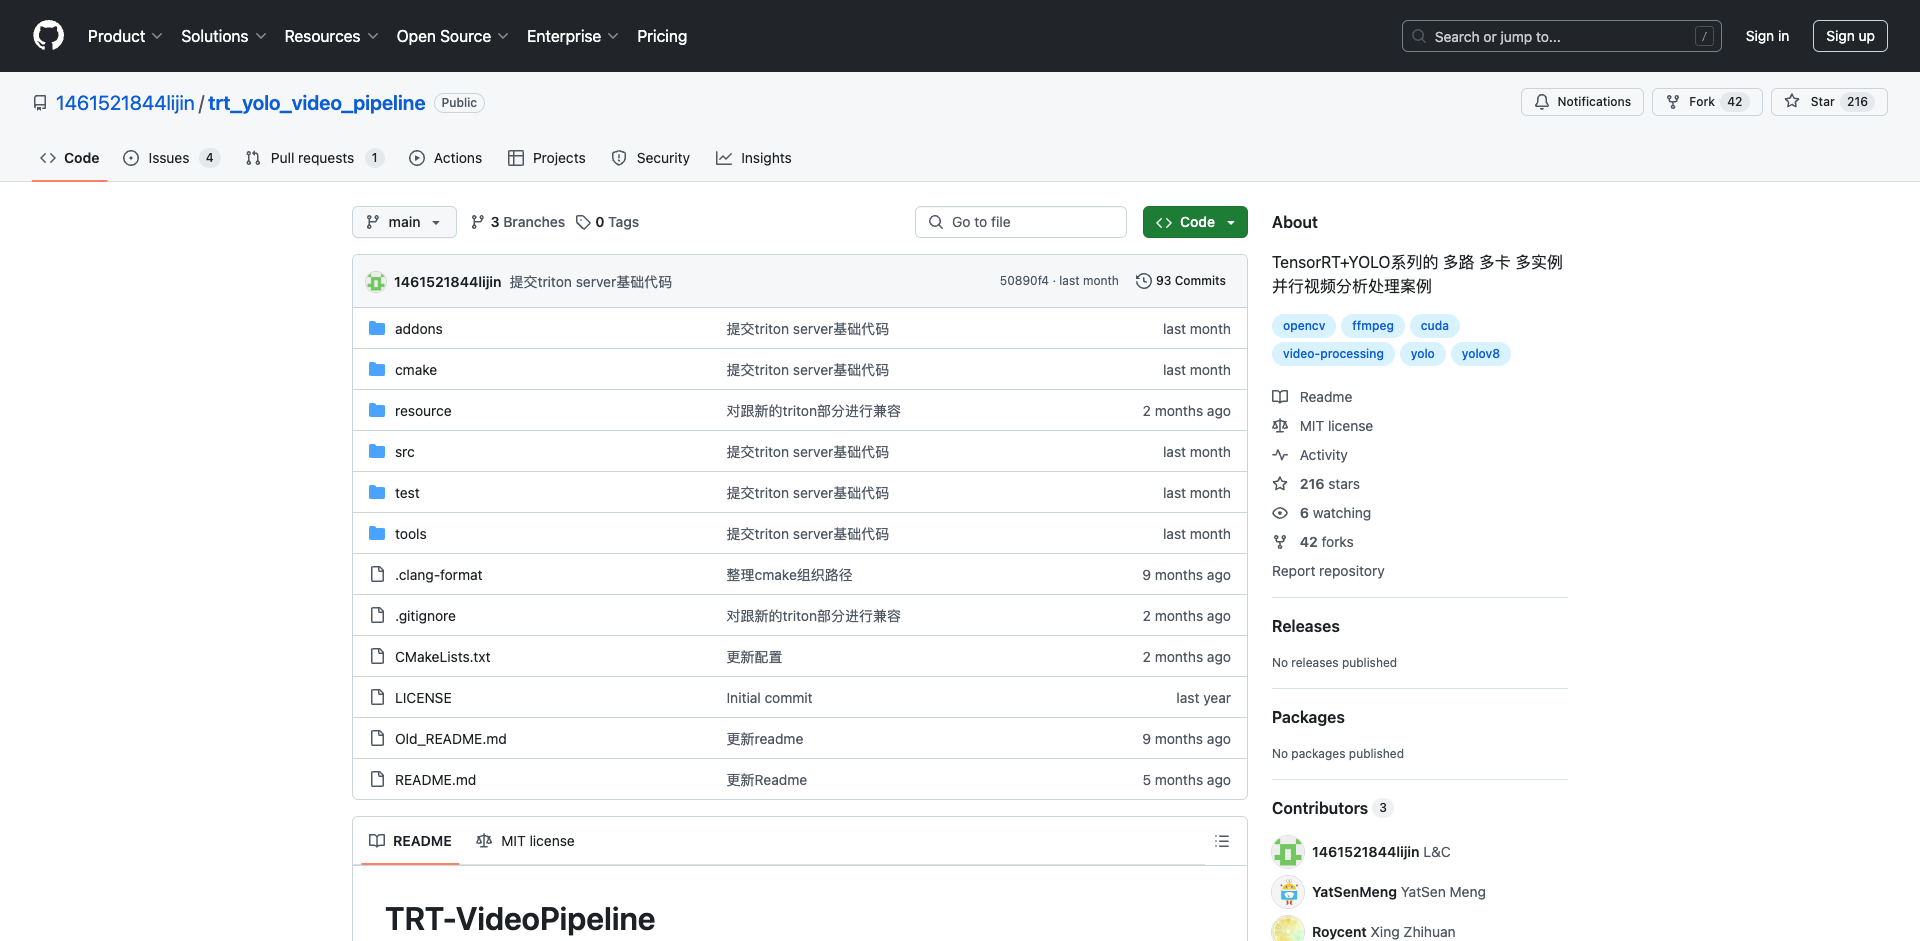Open the src folder
Image resolution: width=1920 pixels, height=941 pixels.
405,452
